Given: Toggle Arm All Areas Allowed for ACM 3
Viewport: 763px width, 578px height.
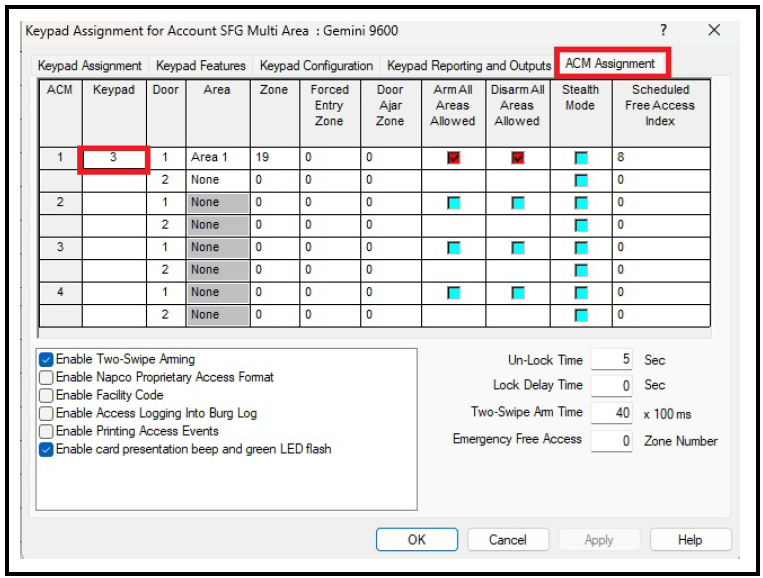Looking at the screenshot, I should pos(454,248).
